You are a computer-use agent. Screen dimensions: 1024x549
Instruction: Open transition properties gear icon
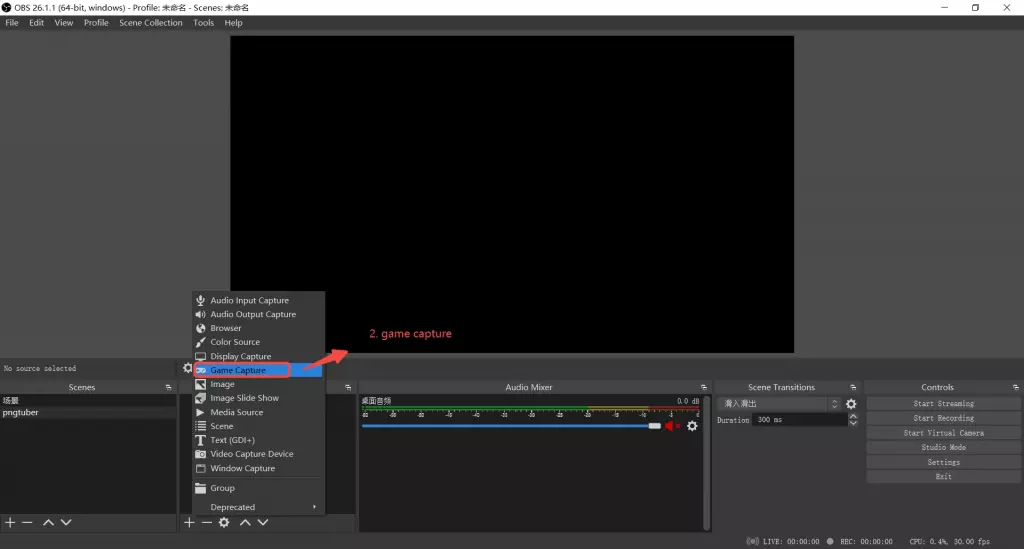[x=851, y=404]
